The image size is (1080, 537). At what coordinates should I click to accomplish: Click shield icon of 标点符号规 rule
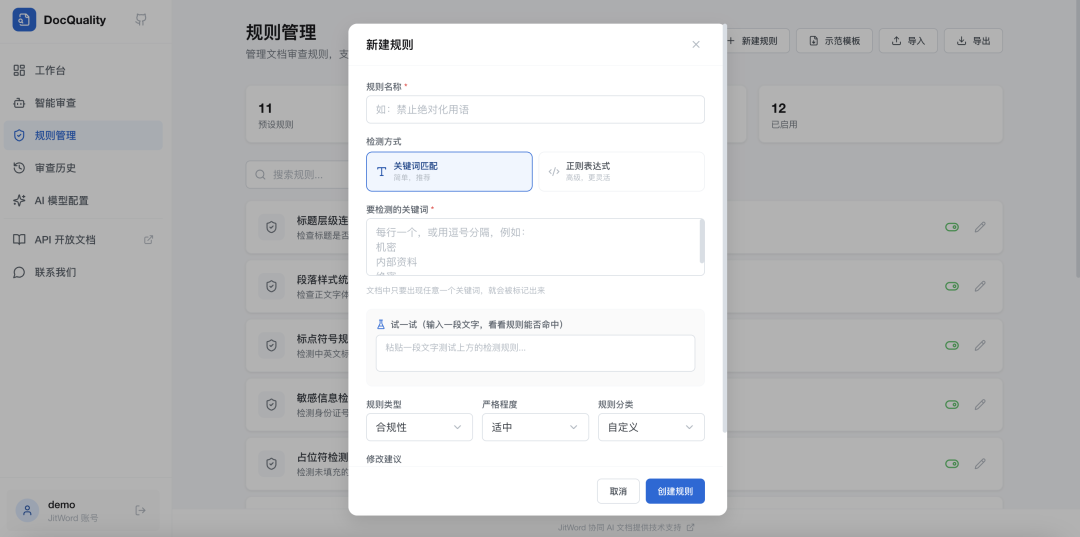click(x=271, y=345)
